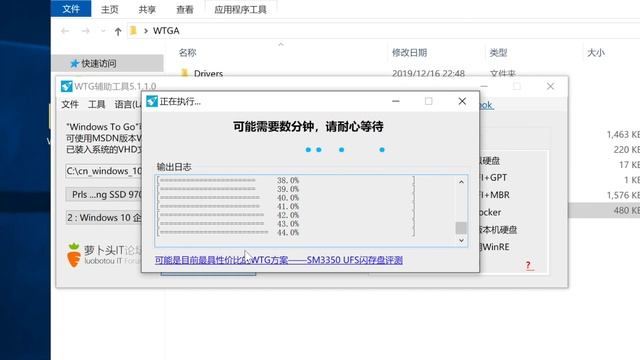Click the cn_windows image path field
The width and height of the screenshot is (640, 360).
pos(104,171)
